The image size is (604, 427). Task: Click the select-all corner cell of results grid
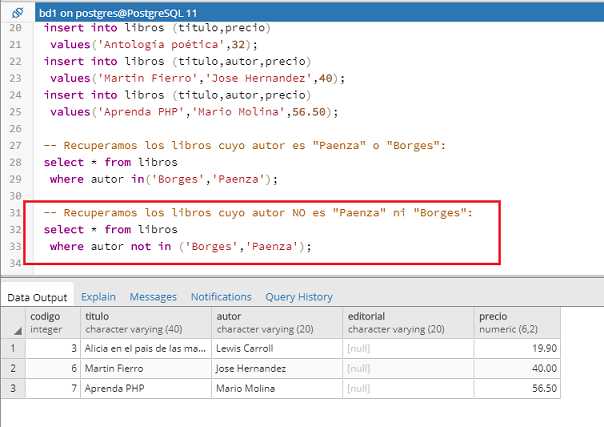[x=13, y=323]
